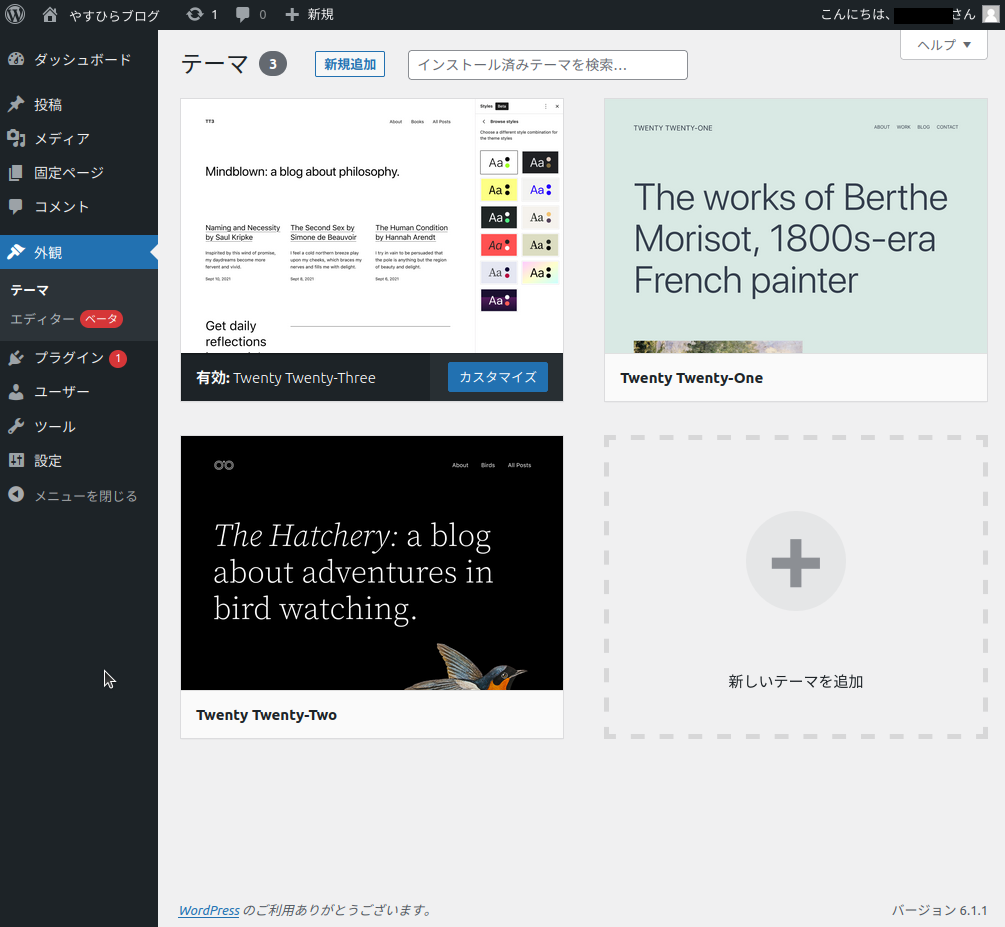
Task: Click the バージョン 6.1.1 footer text
Action: coord(939,910)
